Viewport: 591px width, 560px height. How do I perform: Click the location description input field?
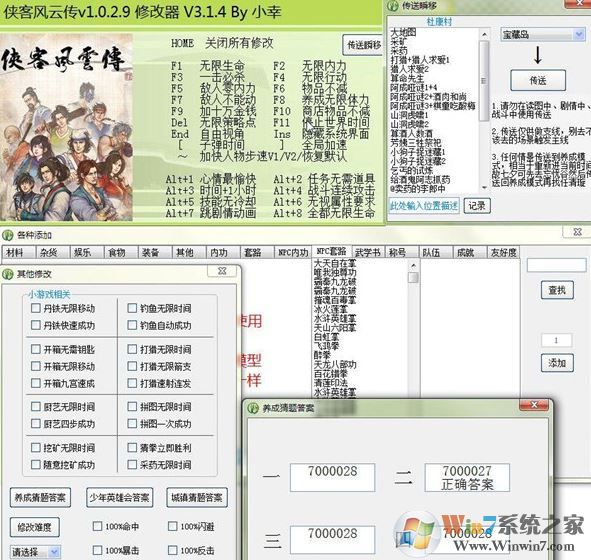[424, 206]
